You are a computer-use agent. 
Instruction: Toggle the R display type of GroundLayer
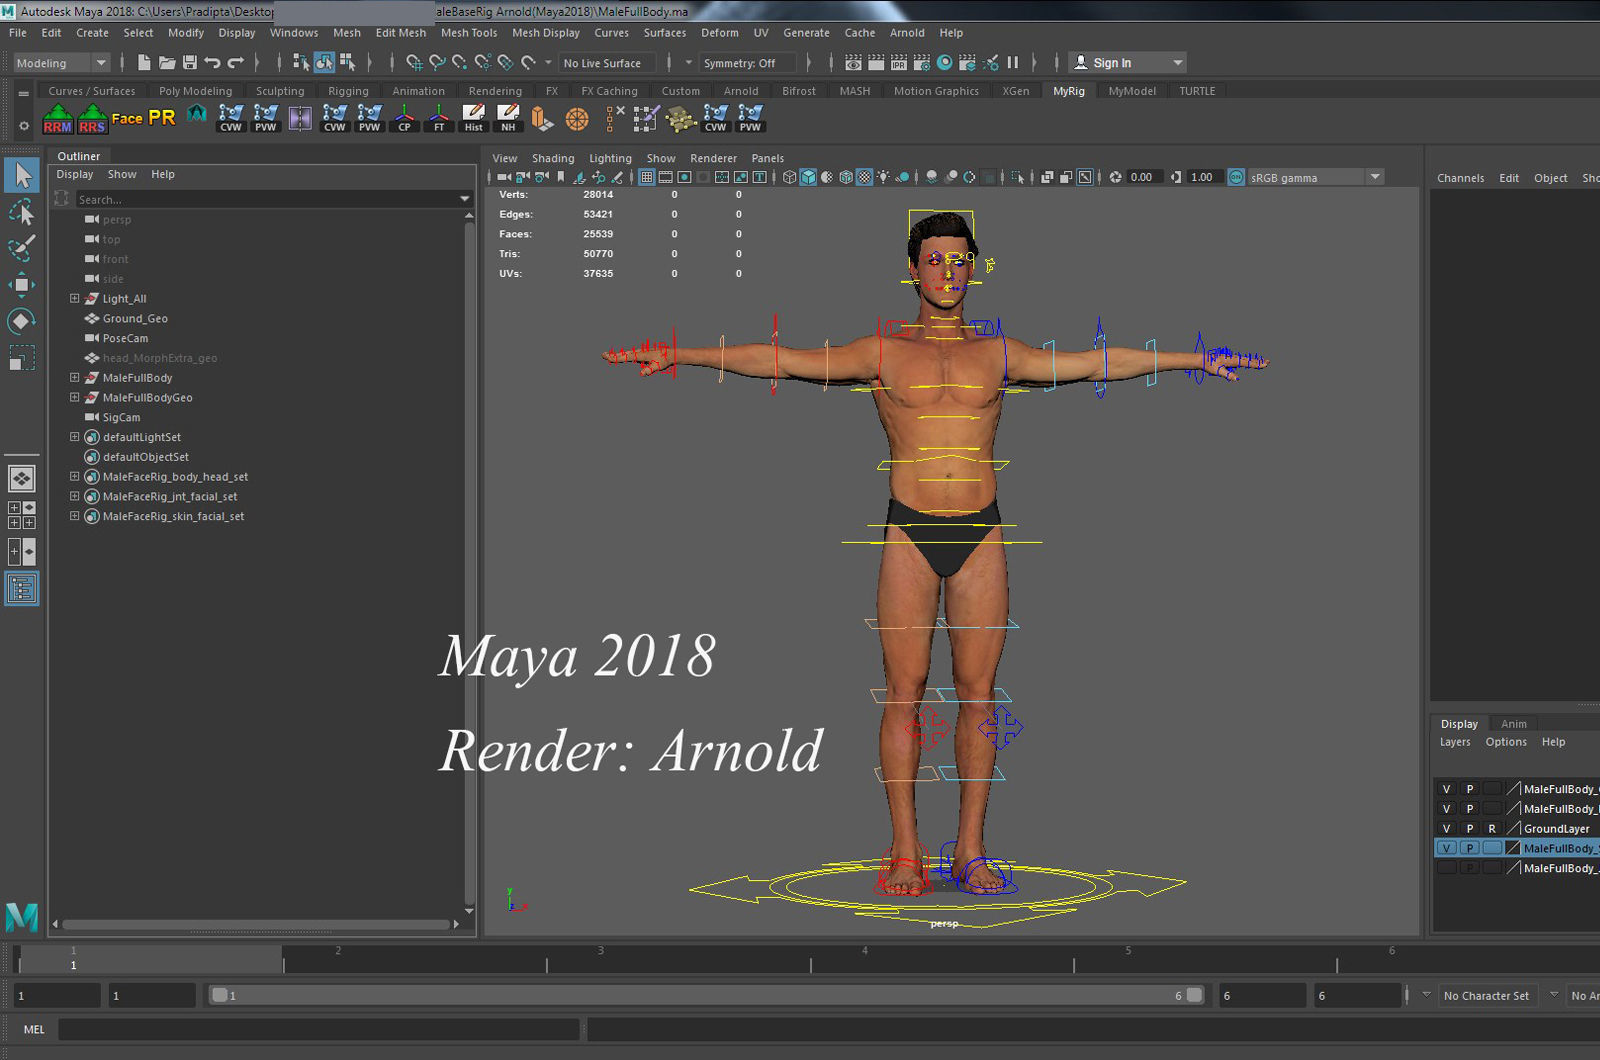click(x=1492, y=828)
